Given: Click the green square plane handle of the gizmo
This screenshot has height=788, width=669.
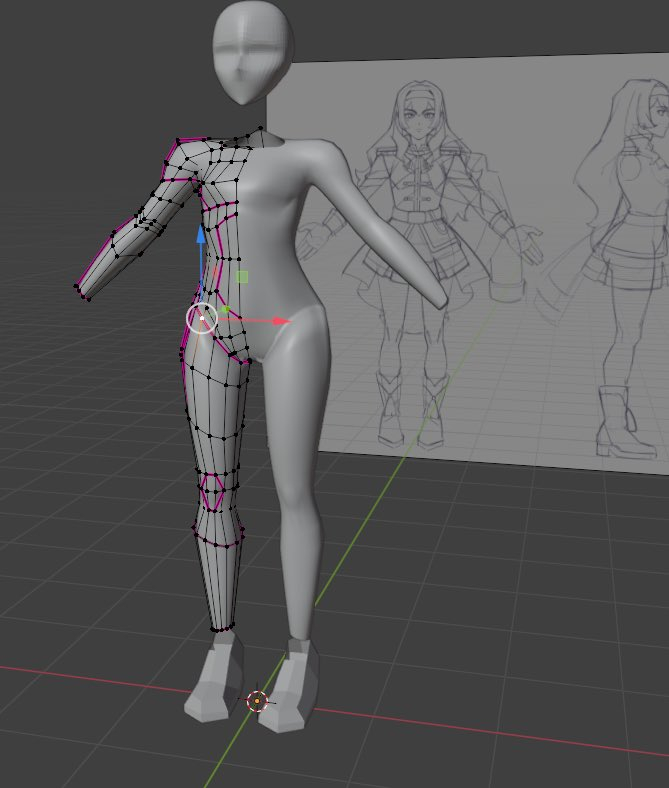Looking at the screenshot, I should point(241,277).
